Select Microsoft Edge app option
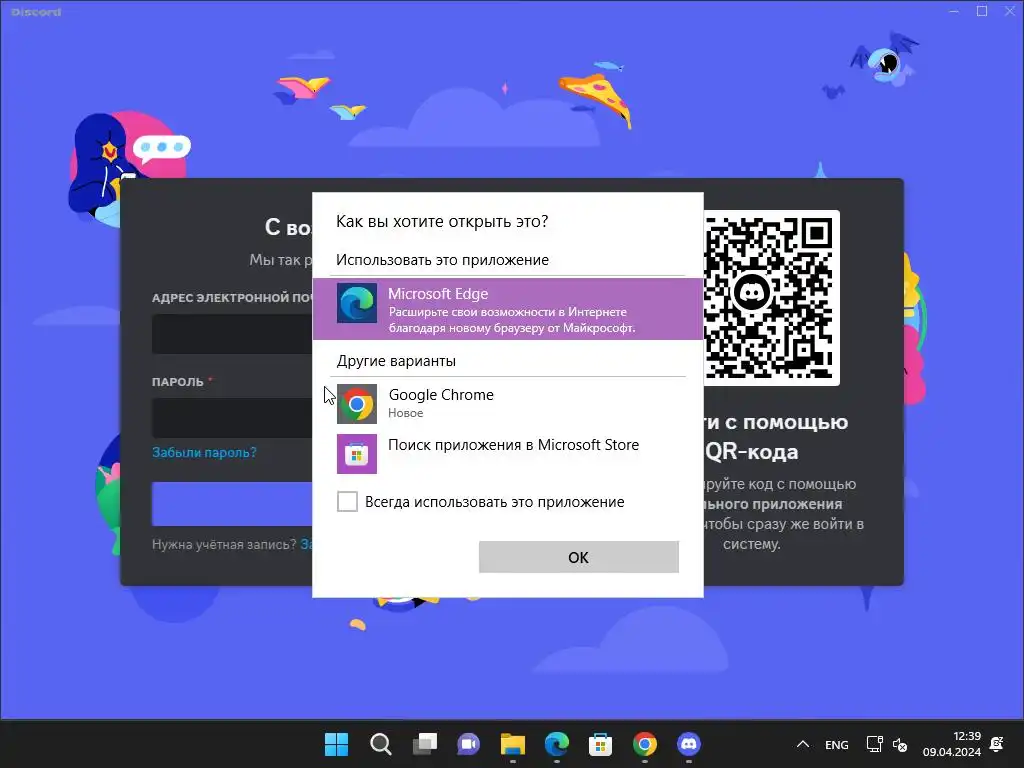1024x768 pixels. (507, 309)
